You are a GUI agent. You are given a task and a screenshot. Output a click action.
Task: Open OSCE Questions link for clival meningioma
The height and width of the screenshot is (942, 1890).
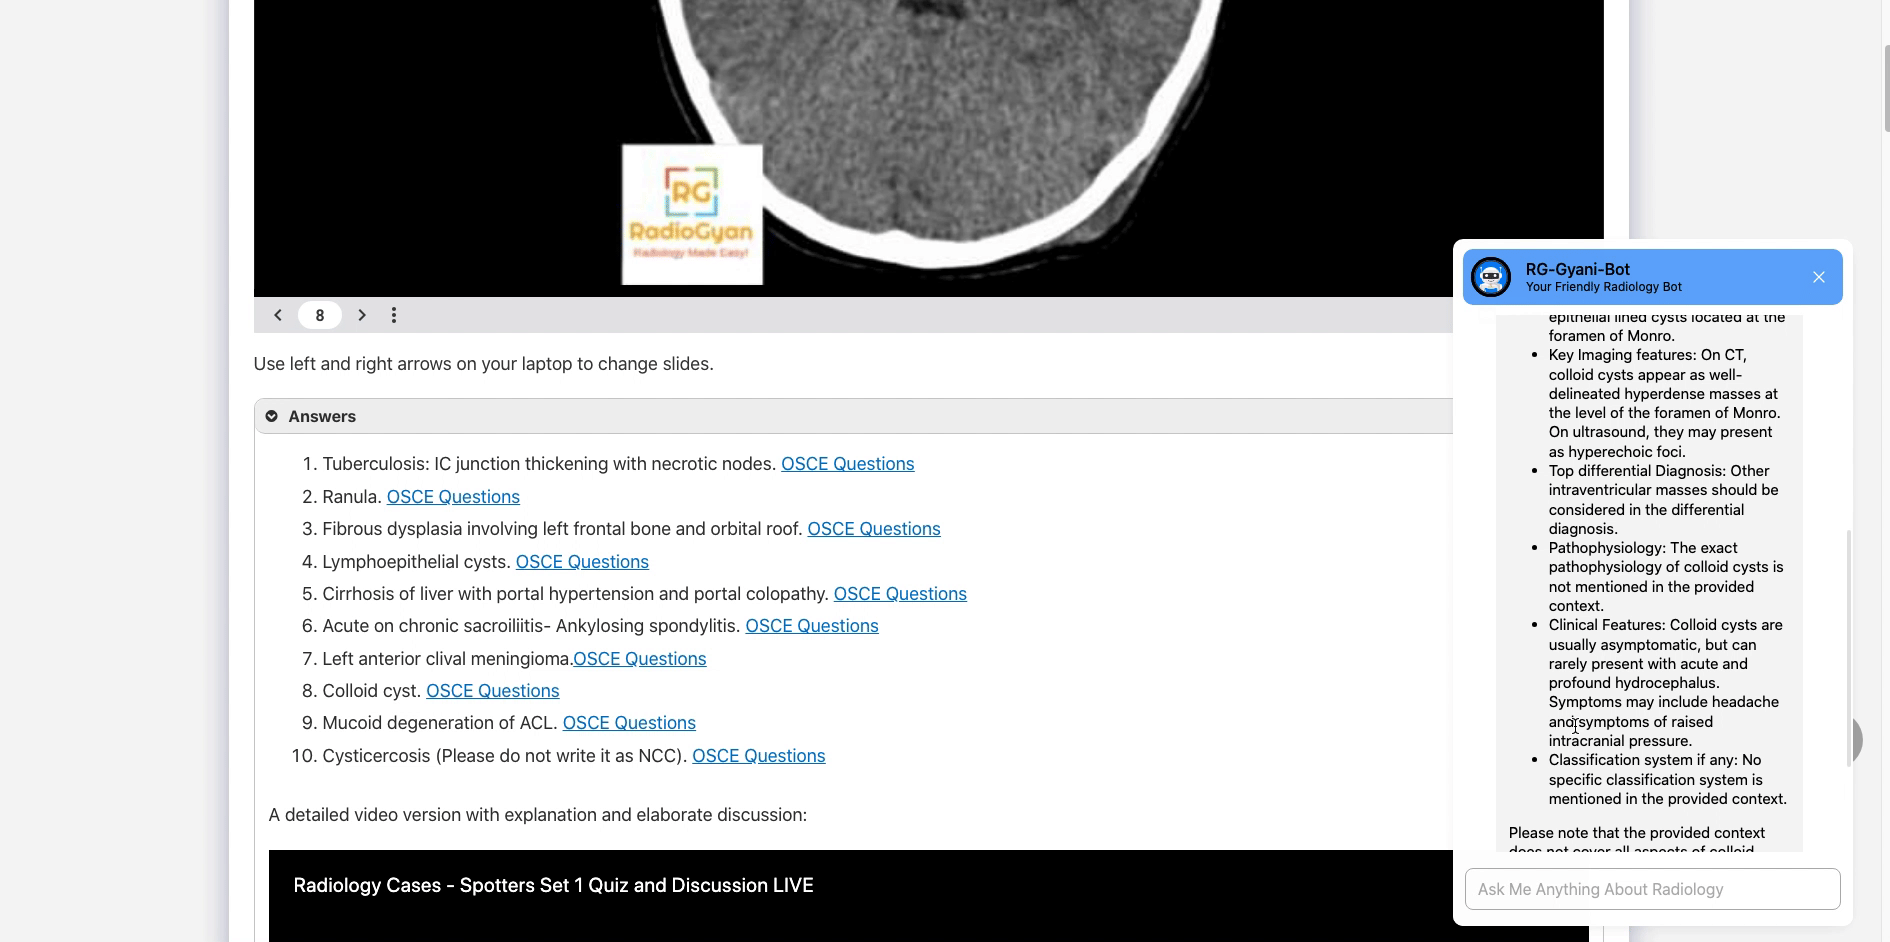[639, 659]
